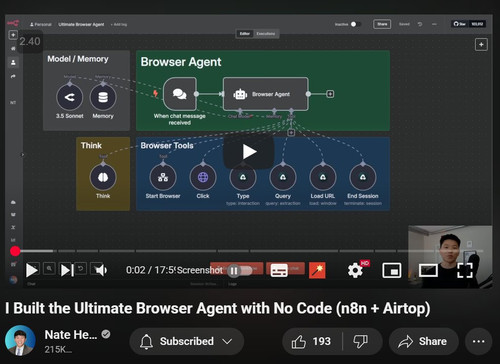This screenshot has height=364, width=500.
Task: Click the Think brain node in video
Action: 103,177
